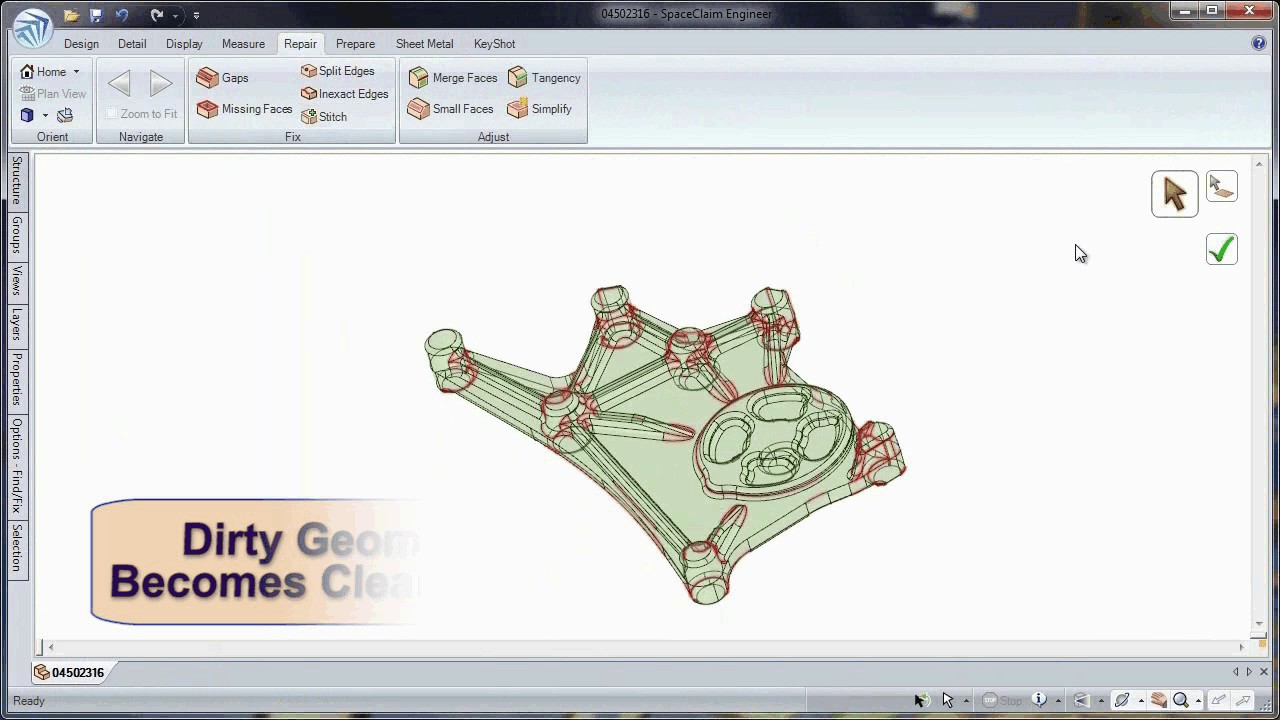Activate the secondary select geometry tool guide
1280x720 pixels.
1222,187
